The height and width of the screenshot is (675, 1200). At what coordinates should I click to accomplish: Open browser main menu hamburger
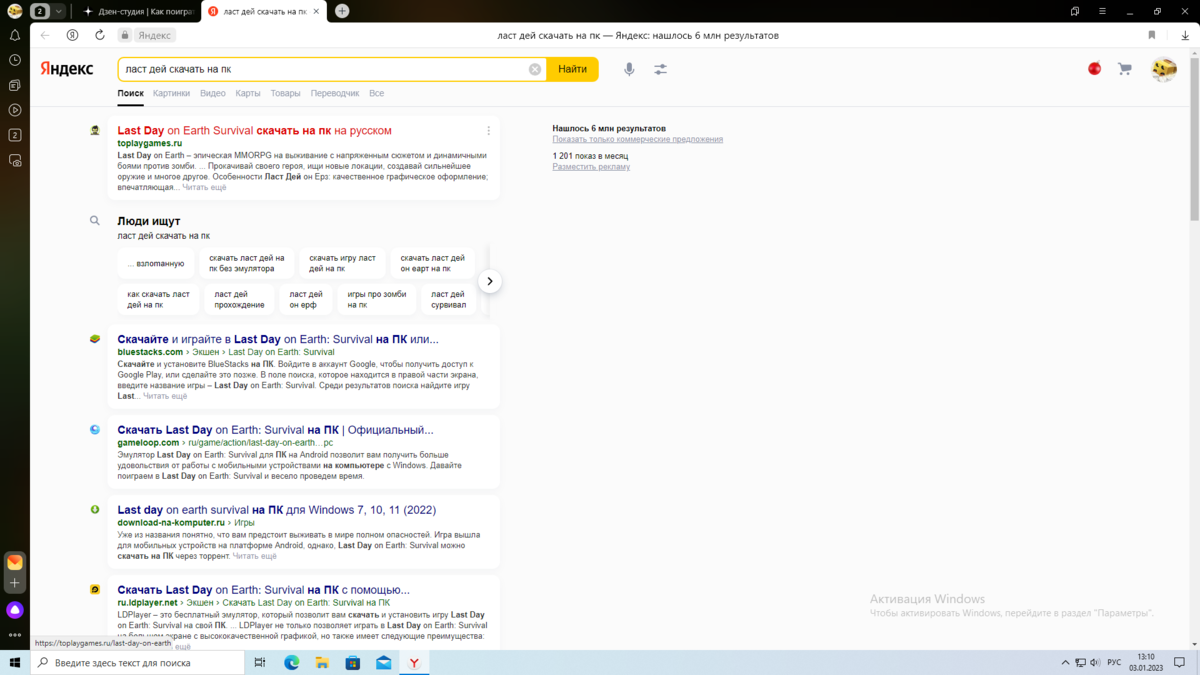pos(1100,11)
